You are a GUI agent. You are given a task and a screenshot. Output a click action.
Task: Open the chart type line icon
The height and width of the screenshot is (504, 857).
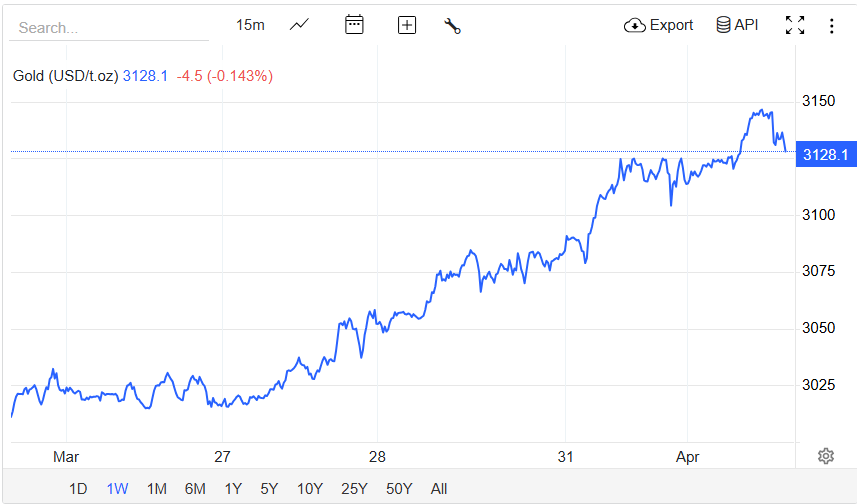pyautogui.click(x=299, y=25)
